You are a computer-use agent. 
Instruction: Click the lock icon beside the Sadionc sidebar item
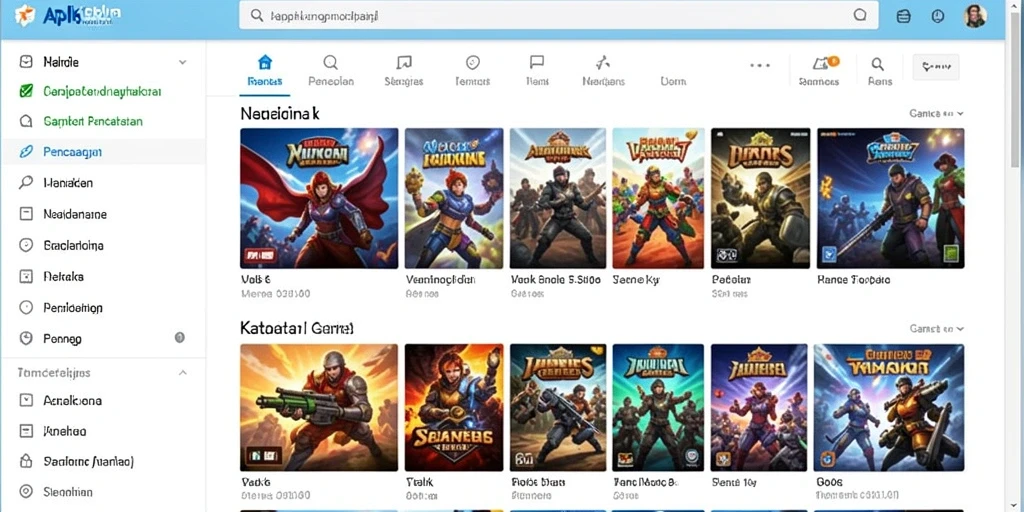coord(26,462)
